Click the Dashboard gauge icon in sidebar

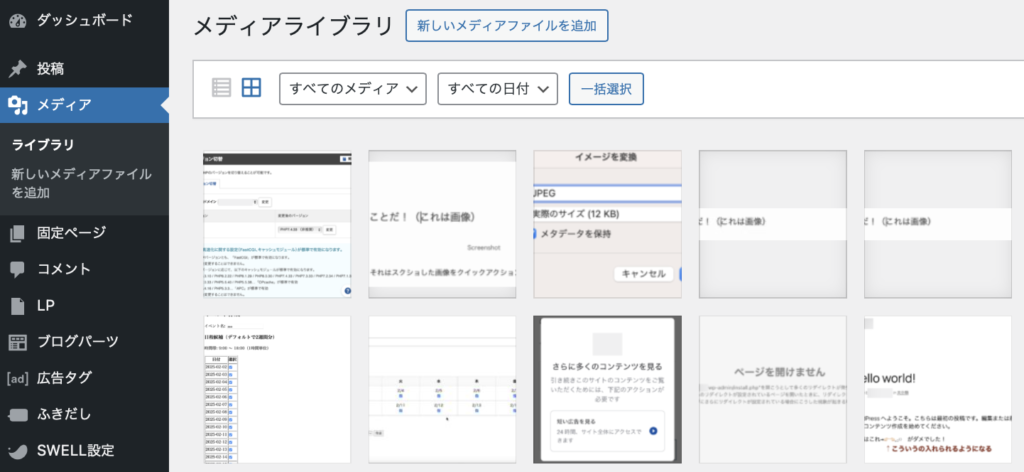[x=17, y=19]
